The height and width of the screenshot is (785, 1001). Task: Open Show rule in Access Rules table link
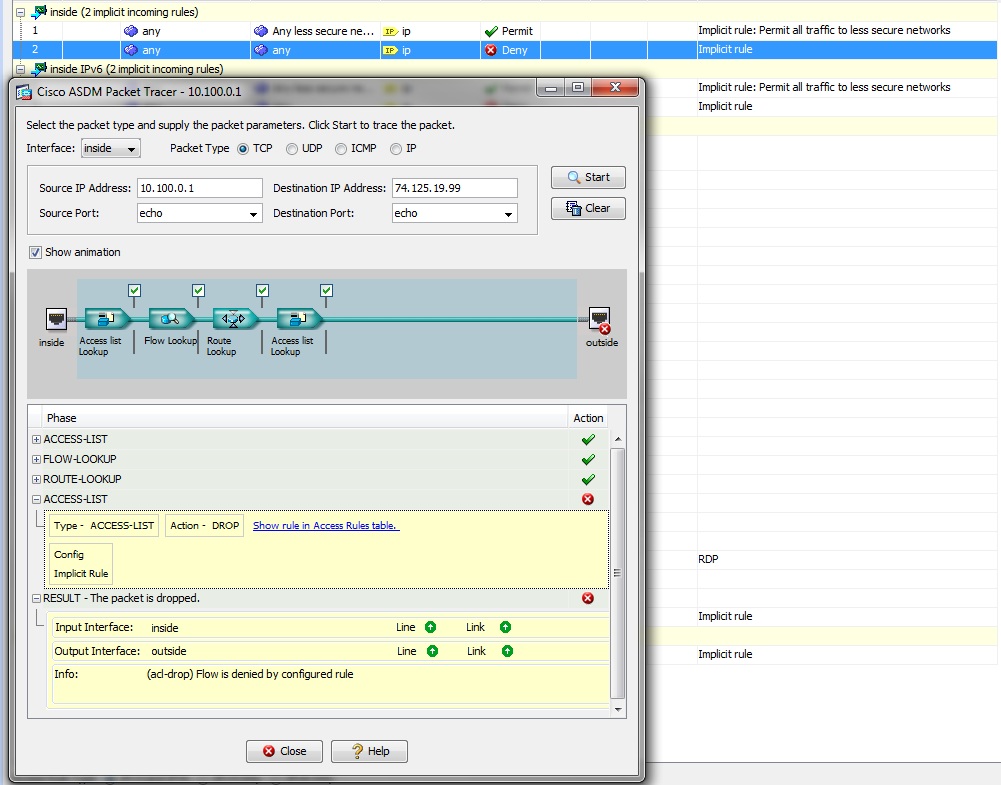click(326, 526)
